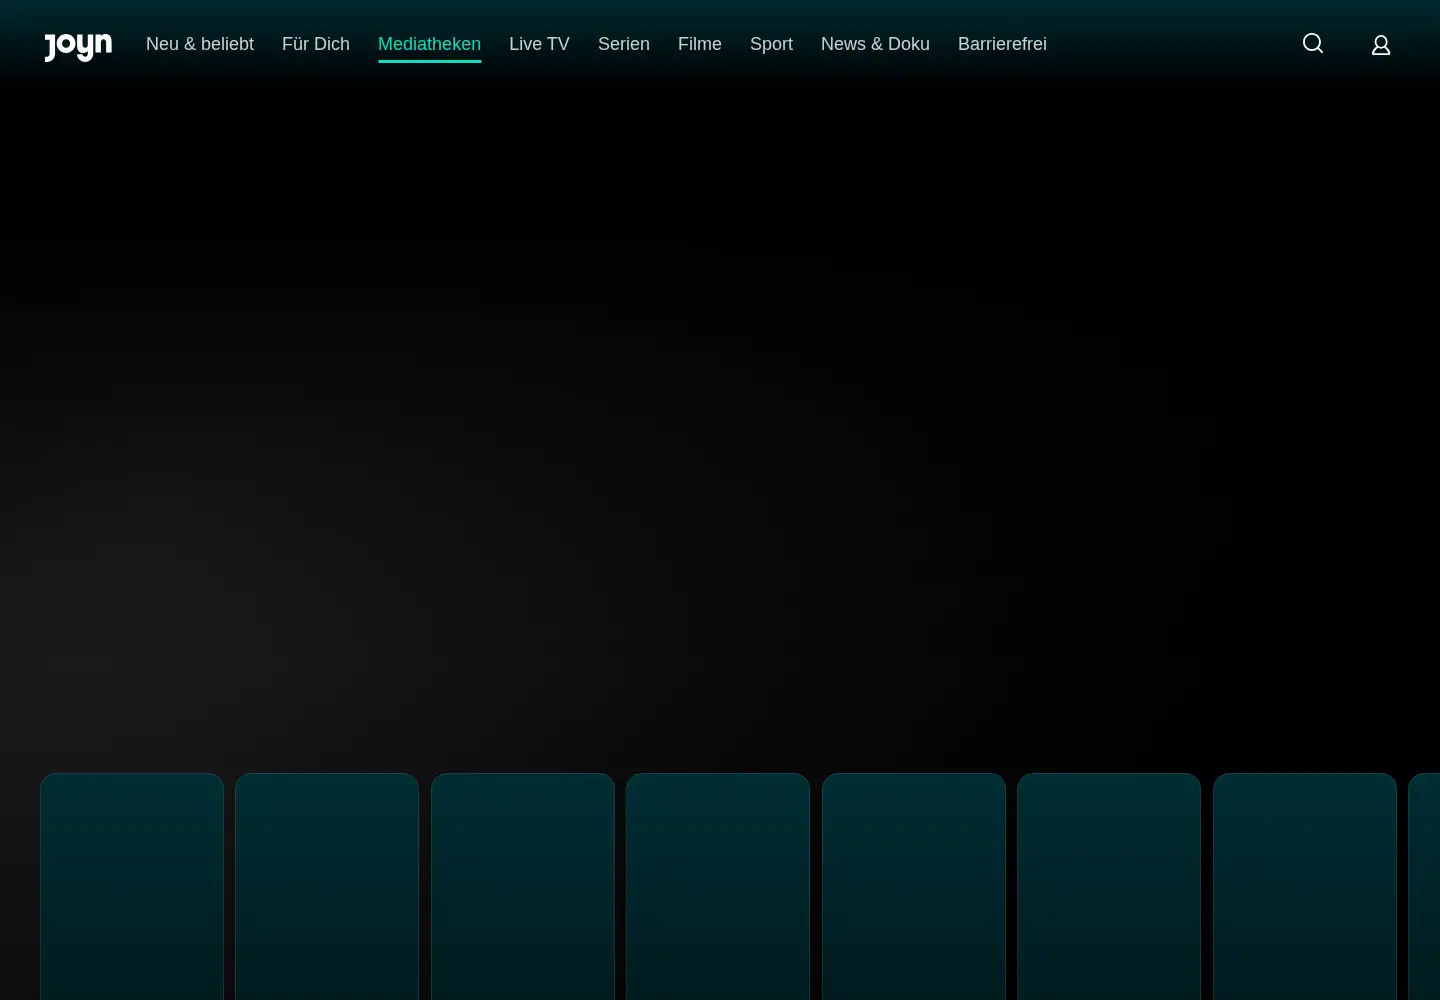Open the Filme category

coord(700,44)
